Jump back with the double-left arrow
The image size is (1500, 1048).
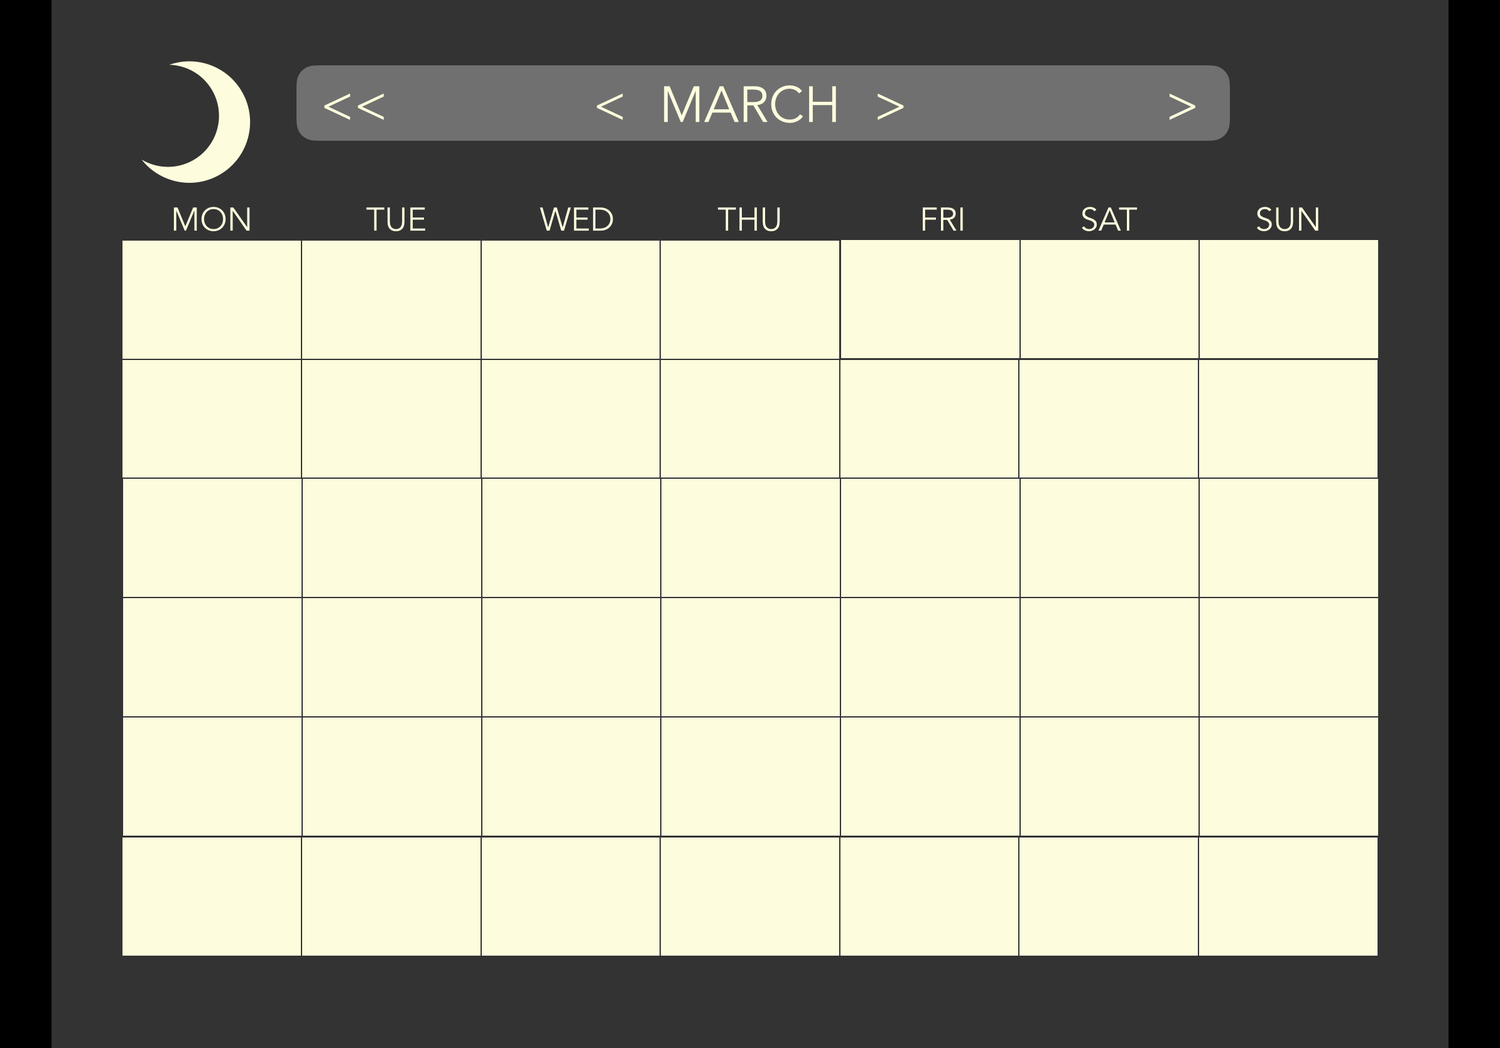354,106
